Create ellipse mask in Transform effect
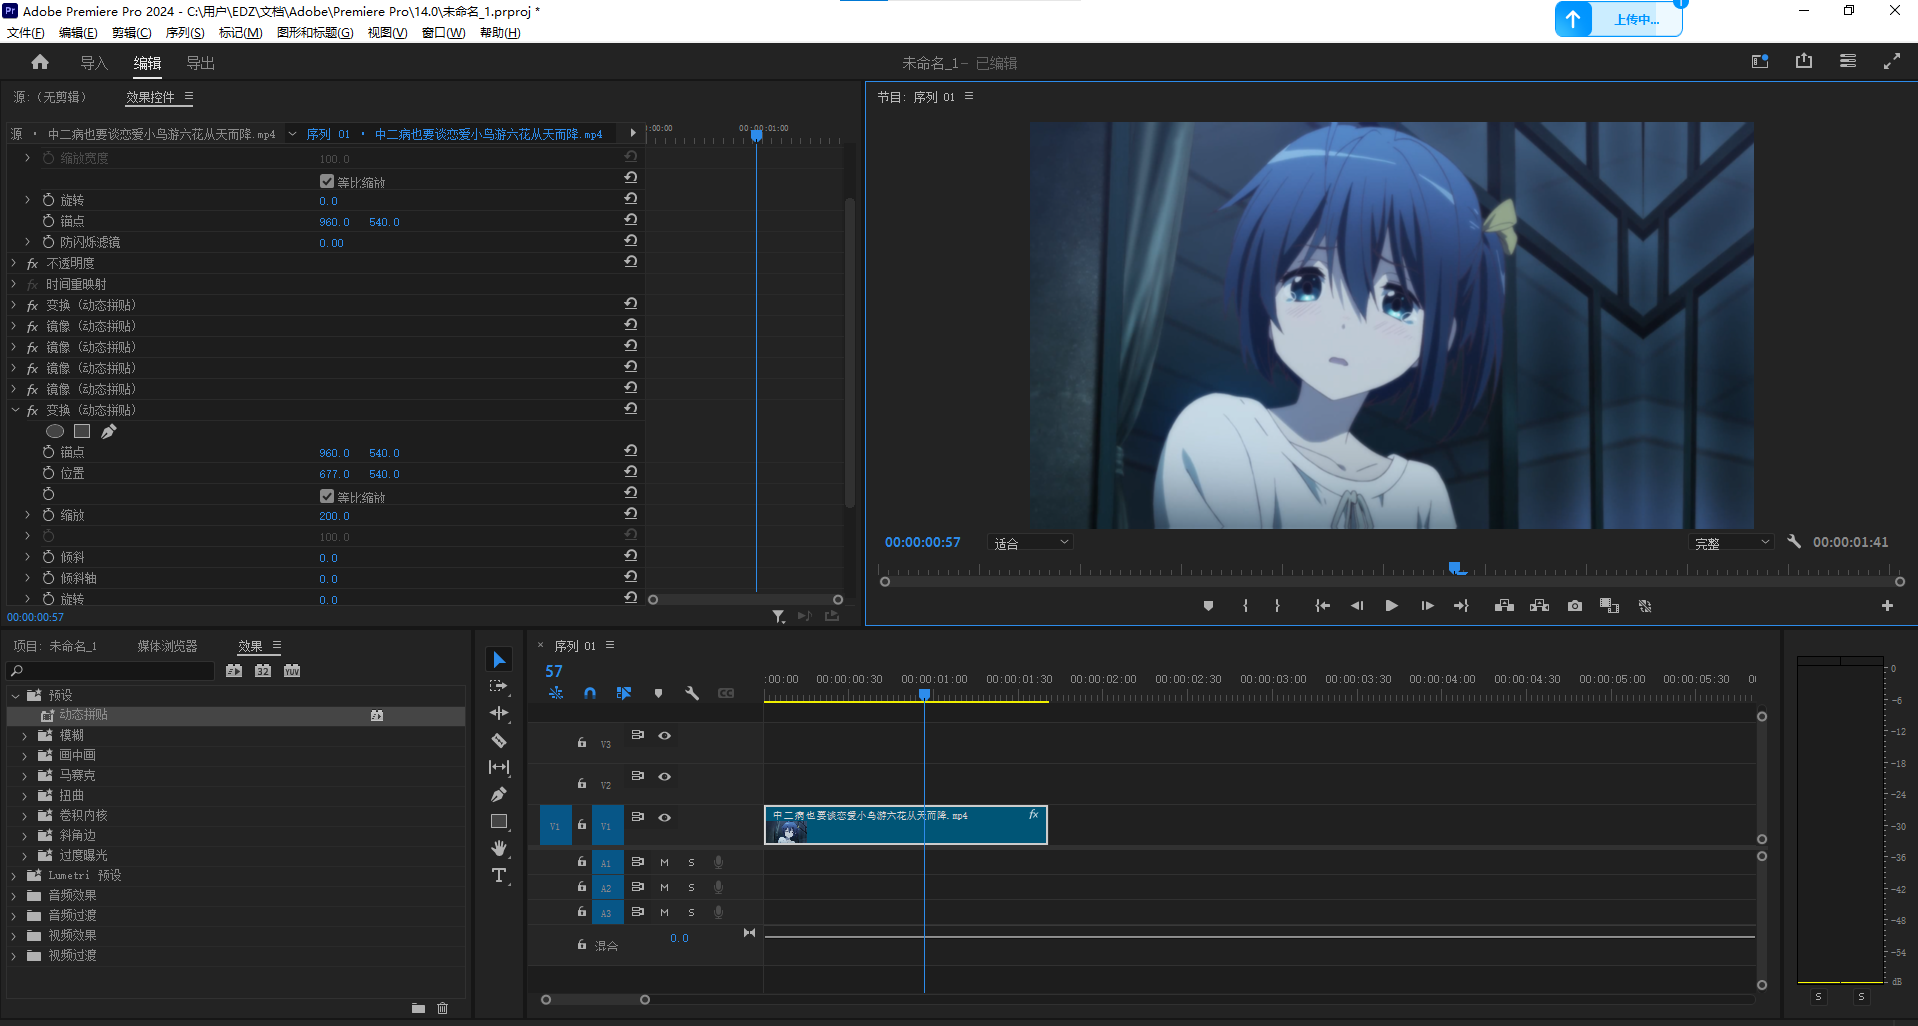1918x1026 pixels. (x=55, y=432)
